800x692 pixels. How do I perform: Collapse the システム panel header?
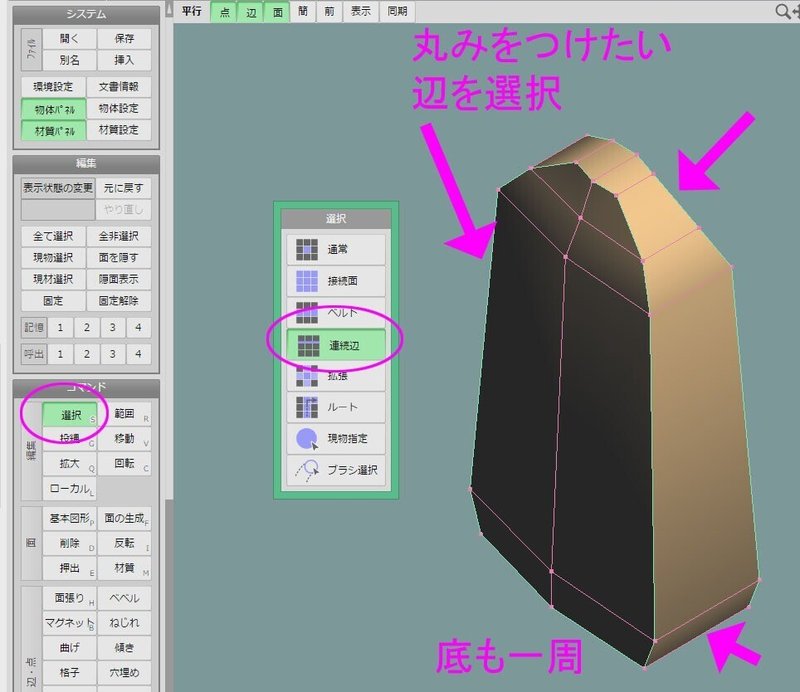[86, 15]
